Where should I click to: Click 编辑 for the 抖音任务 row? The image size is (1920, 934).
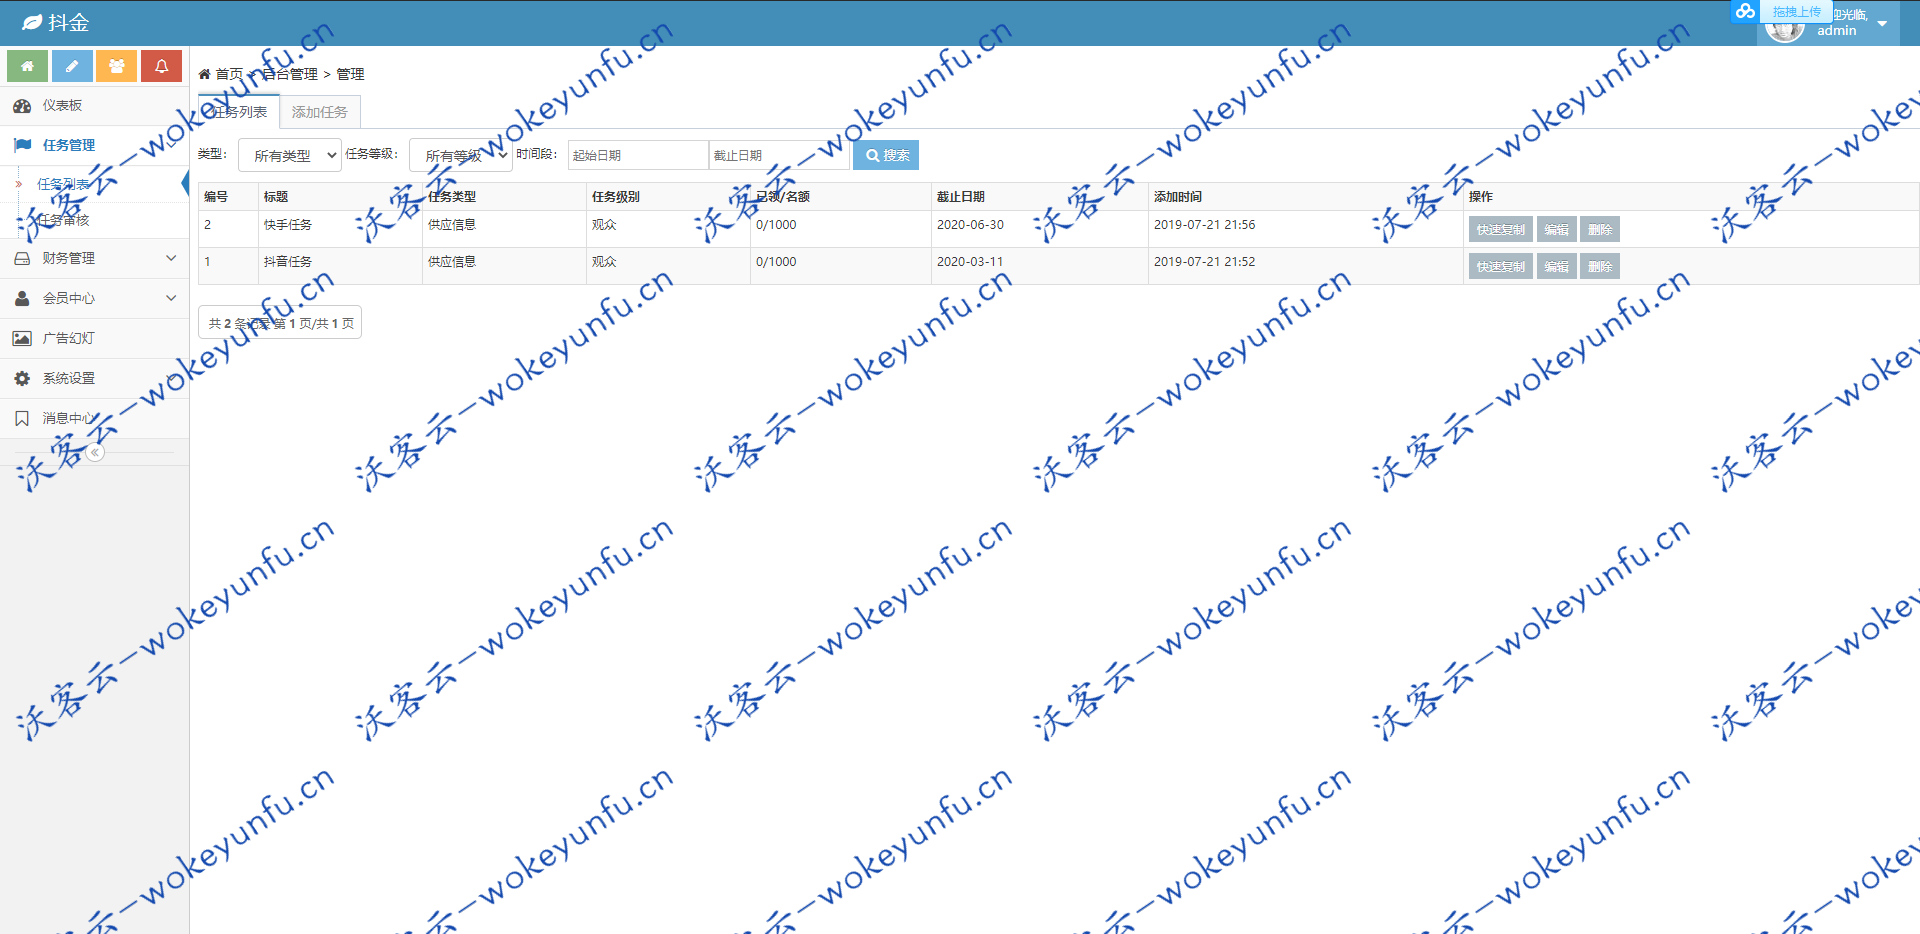point(1556,266)
